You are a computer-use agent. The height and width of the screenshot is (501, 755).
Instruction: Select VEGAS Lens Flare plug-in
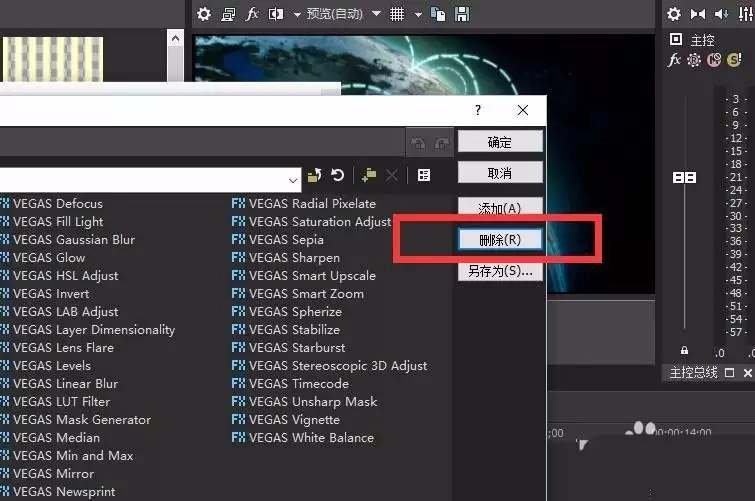click(x=57, y=347)
